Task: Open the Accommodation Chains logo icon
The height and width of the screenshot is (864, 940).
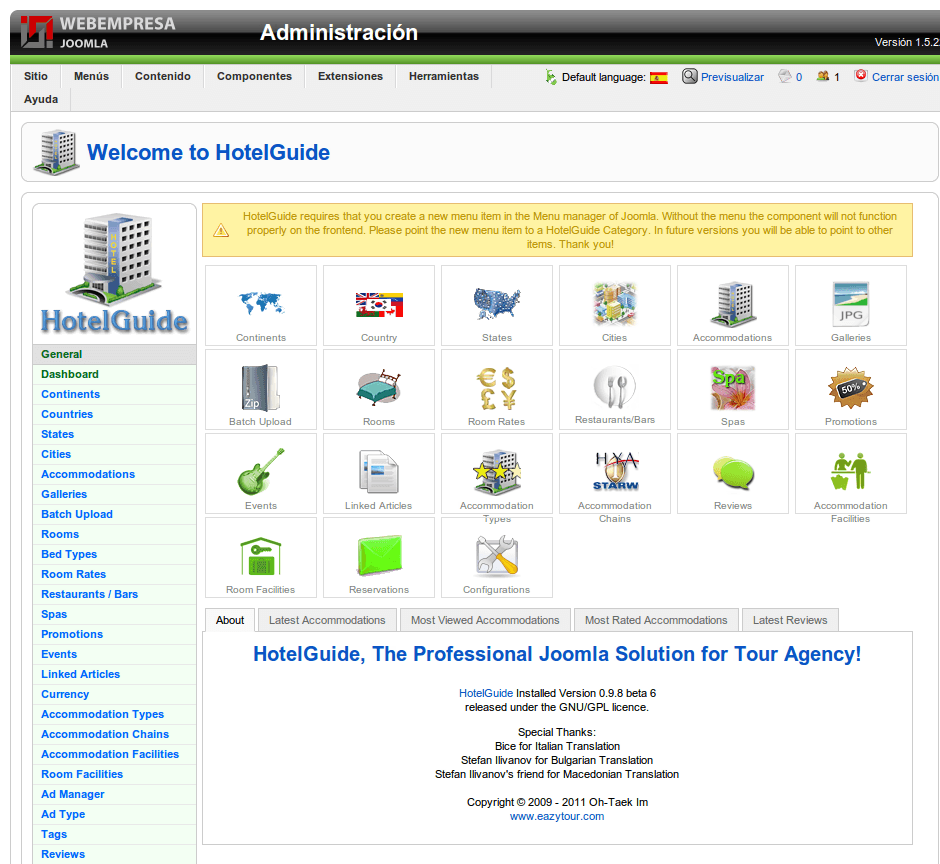Action: click(x=614, y=472)
